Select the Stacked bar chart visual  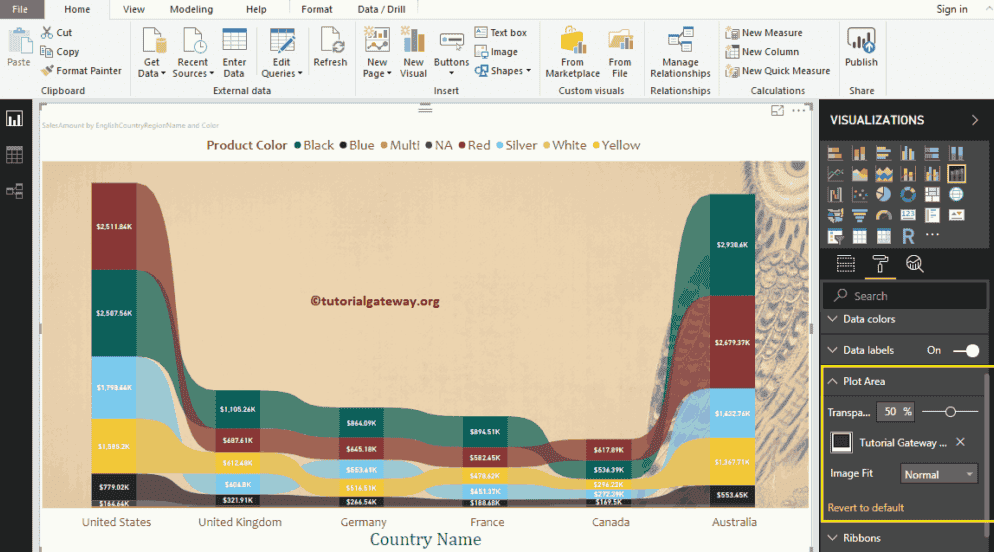point(835,153)
